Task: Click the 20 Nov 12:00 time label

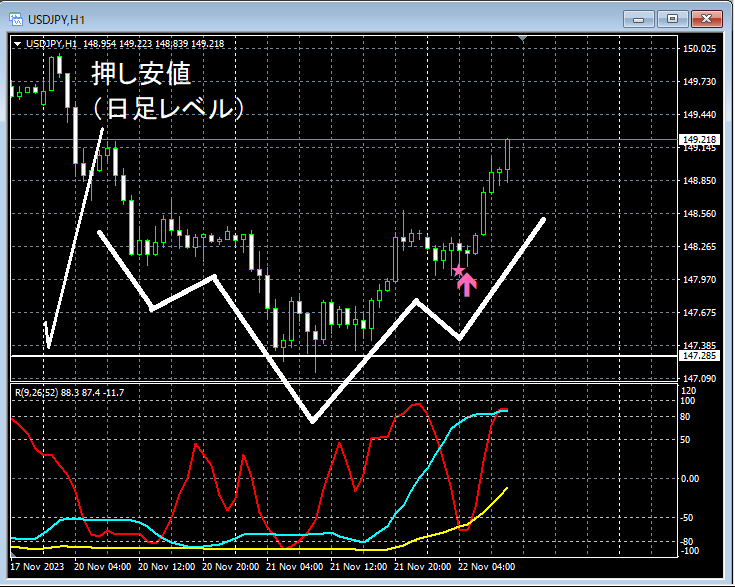Action: tap(166, 566)
